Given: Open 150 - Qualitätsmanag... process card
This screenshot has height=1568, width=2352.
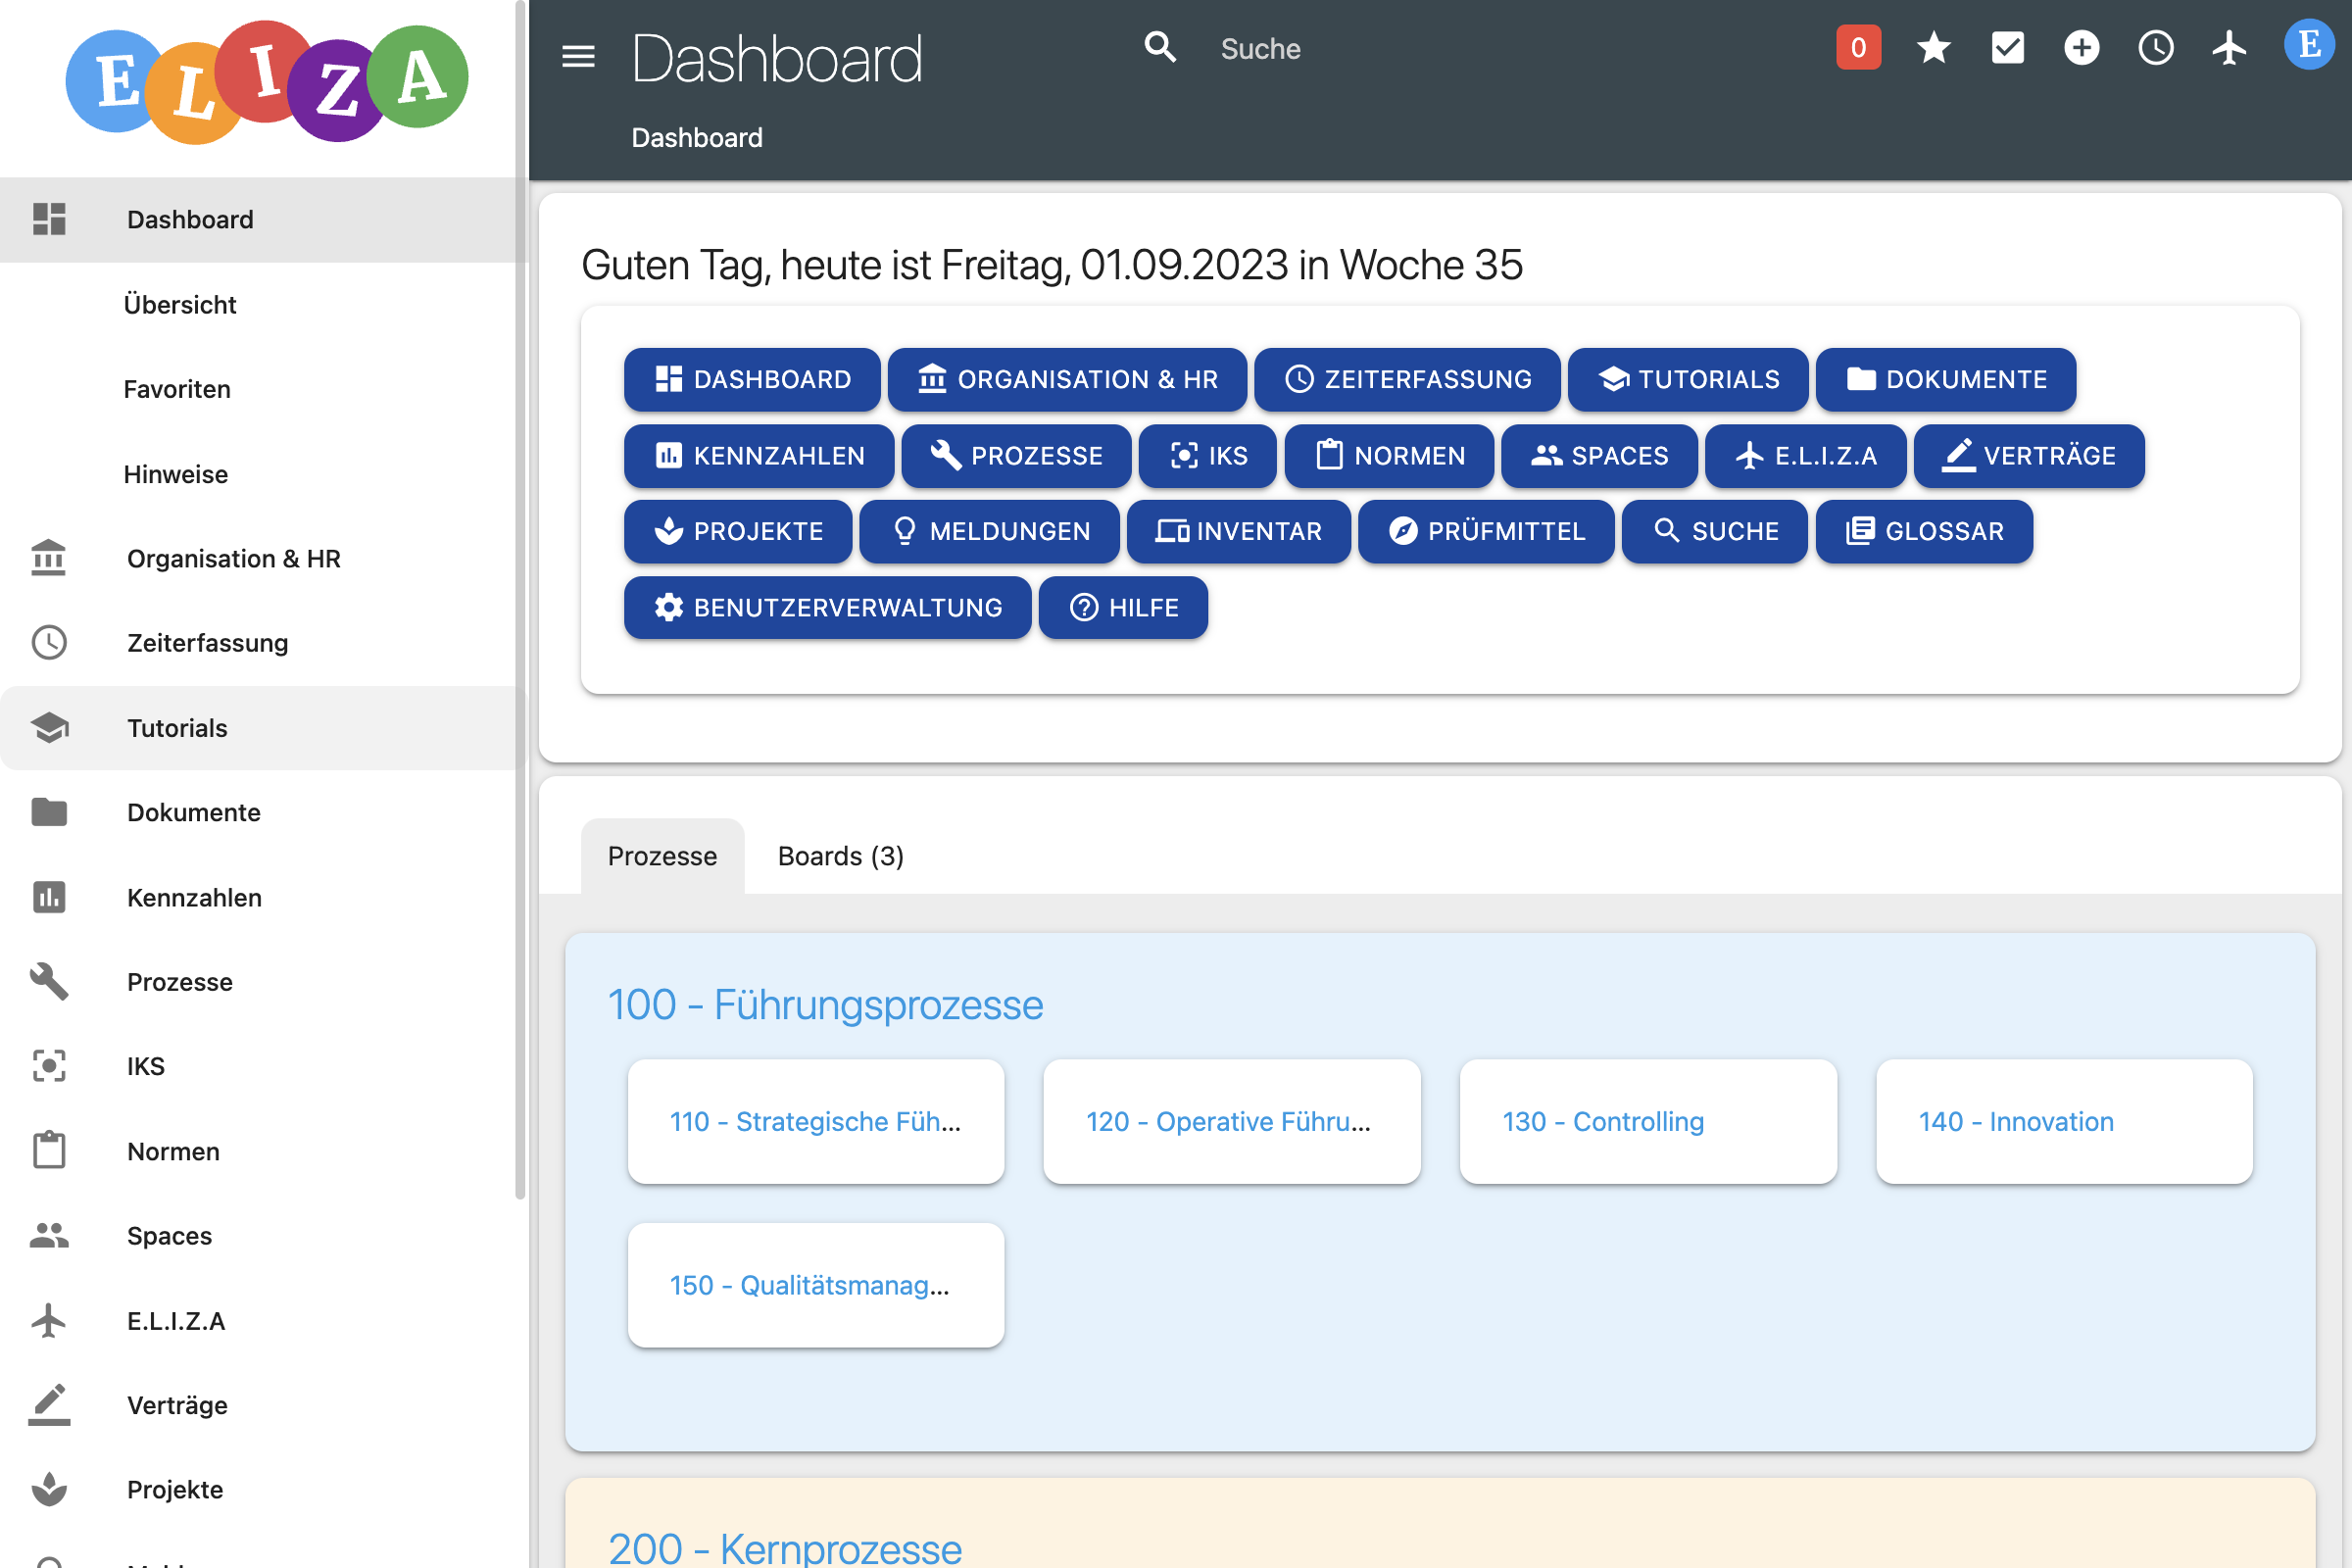Looking at the screenshot, I should click(816, 1285).
